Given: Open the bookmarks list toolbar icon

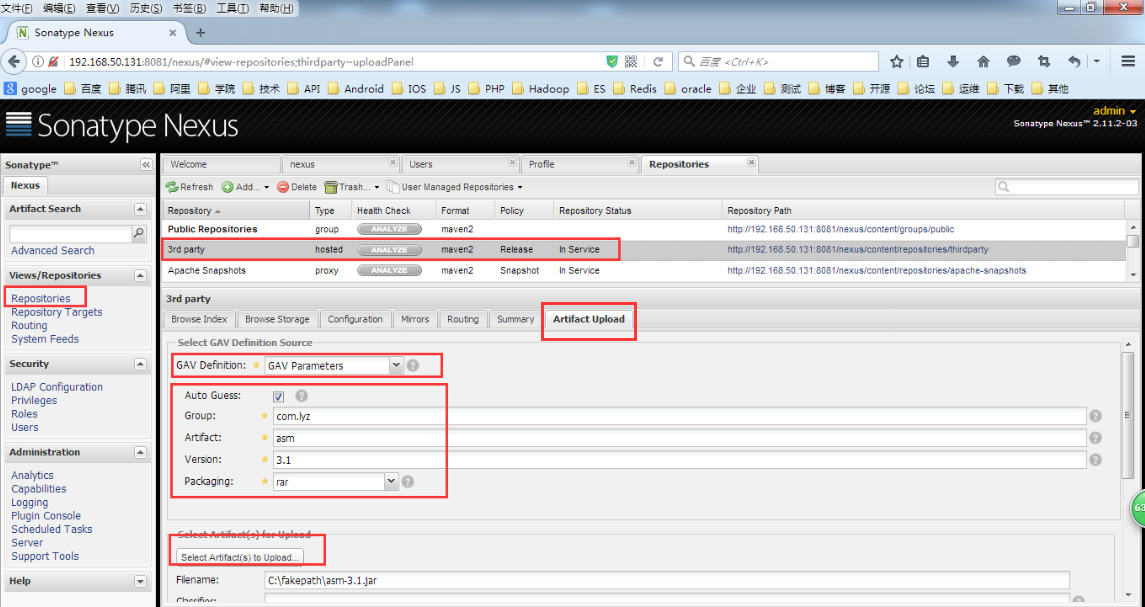Looking at the screenshot, I should tap(923, 62).
